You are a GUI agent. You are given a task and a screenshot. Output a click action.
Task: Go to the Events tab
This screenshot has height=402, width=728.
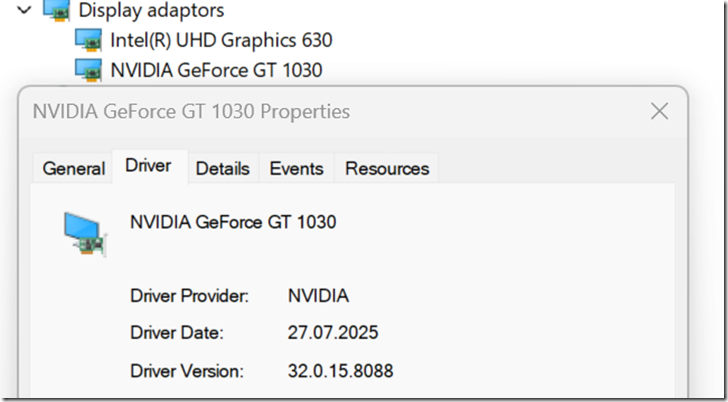(x=296, y=168)
